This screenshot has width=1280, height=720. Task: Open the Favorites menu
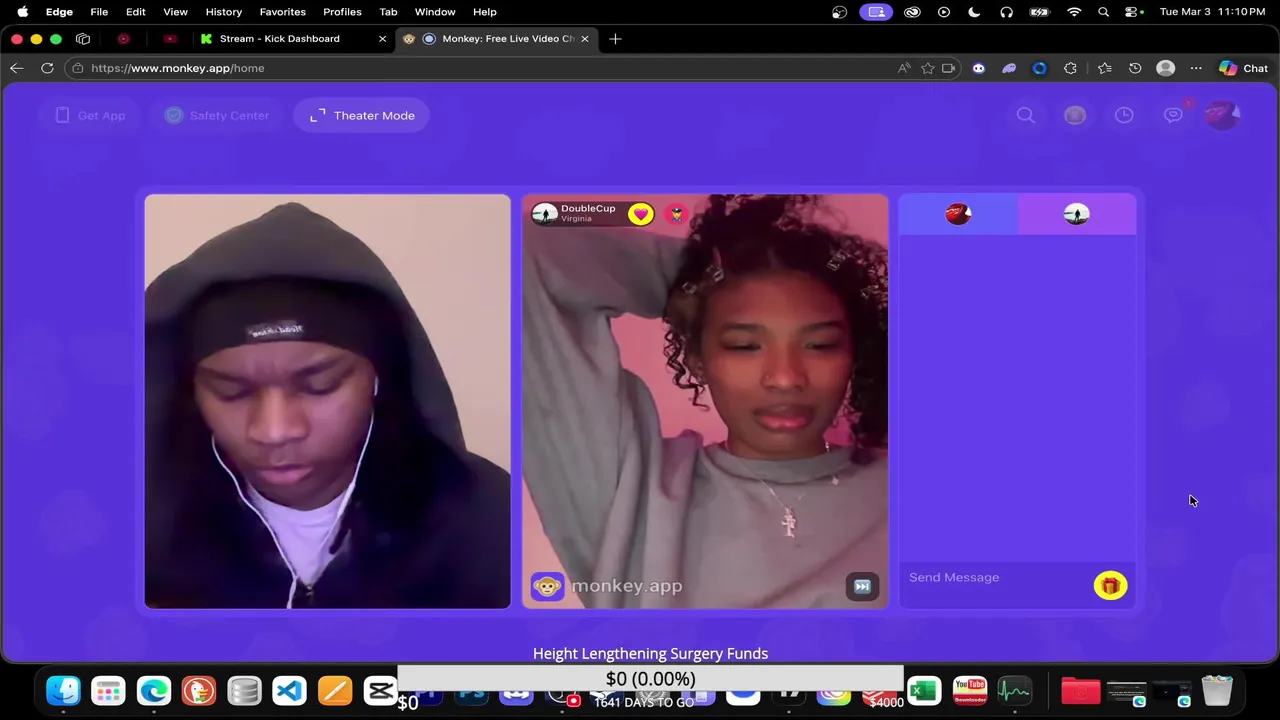pos(282,12)
